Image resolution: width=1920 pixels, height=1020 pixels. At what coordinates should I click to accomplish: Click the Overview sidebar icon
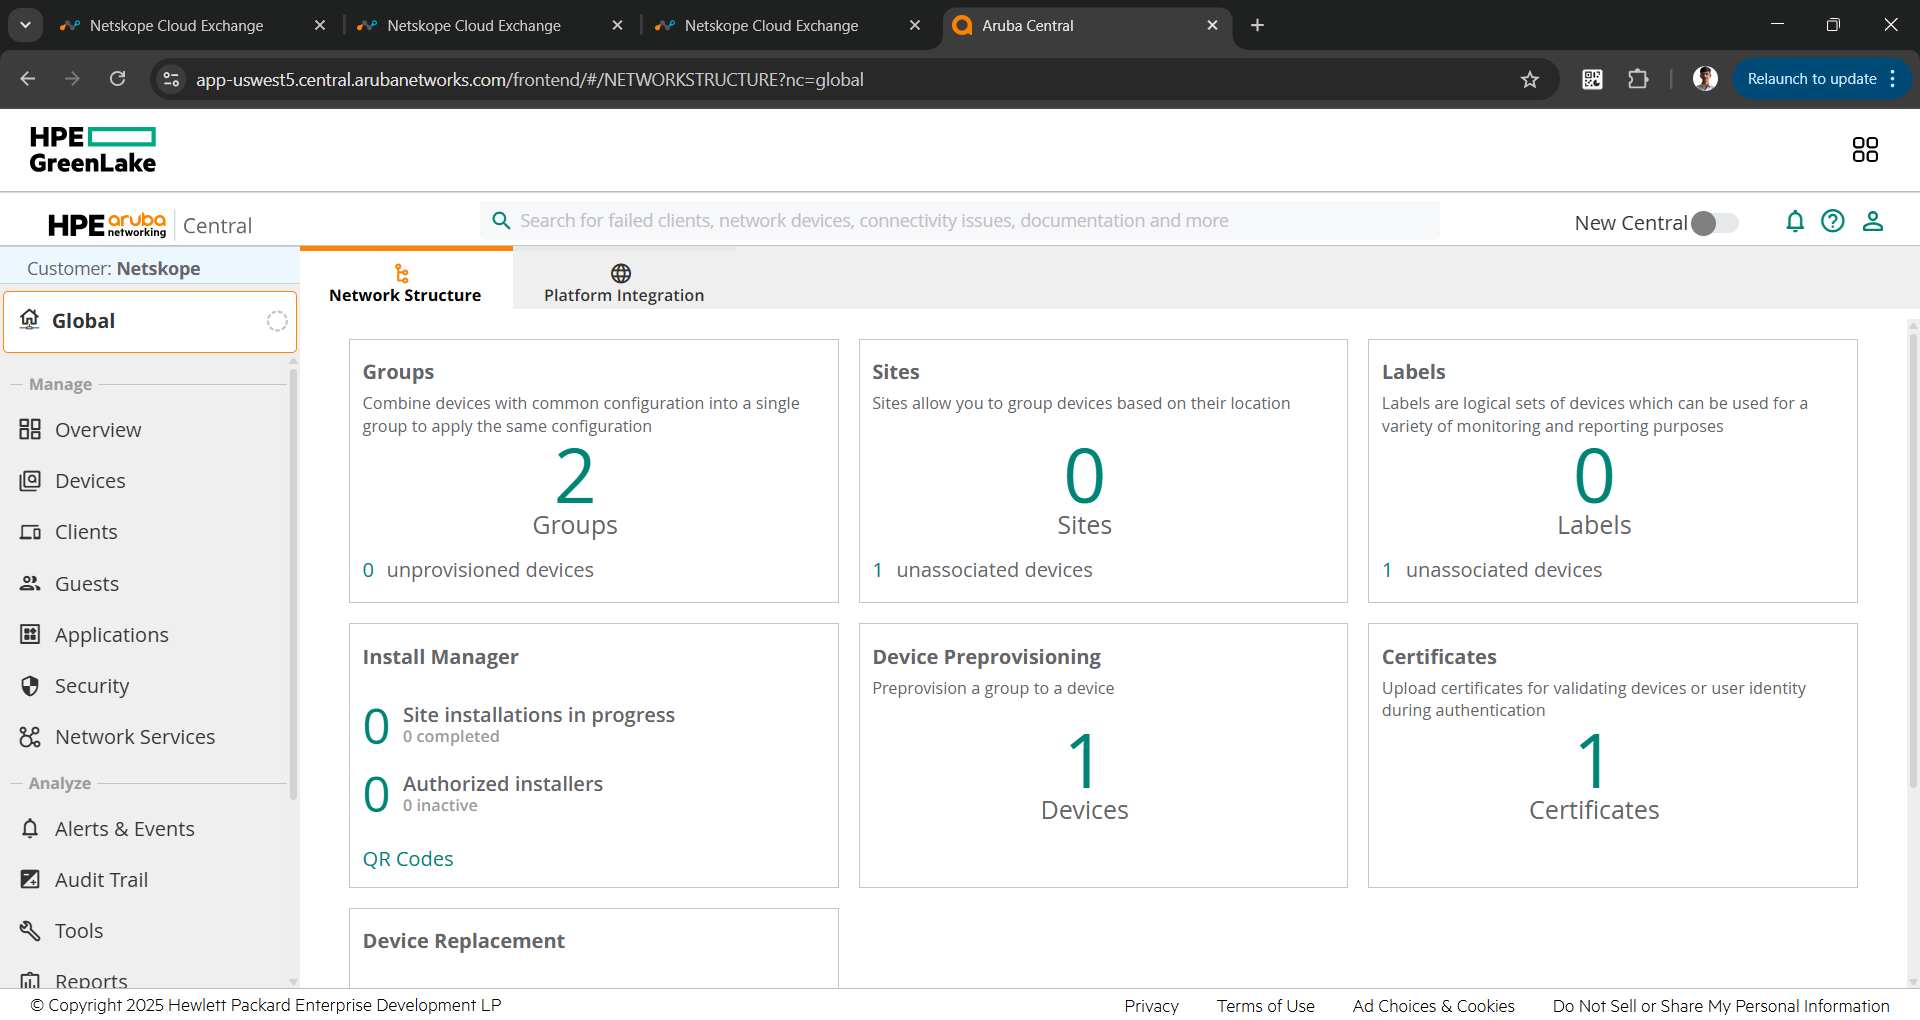(x=30, y=429)
